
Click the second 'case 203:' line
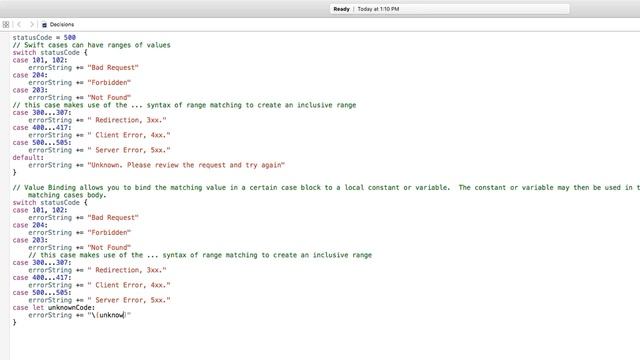click(x=30, y=240)
